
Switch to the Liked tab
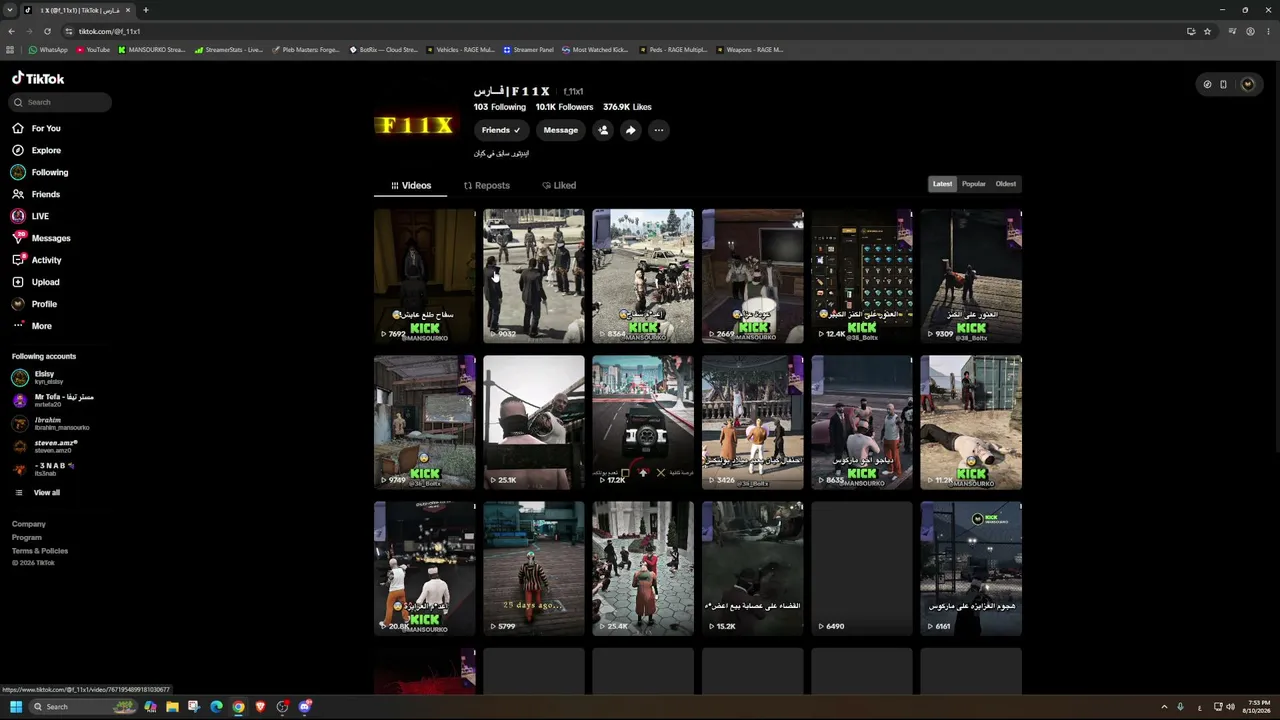[559, 185]
